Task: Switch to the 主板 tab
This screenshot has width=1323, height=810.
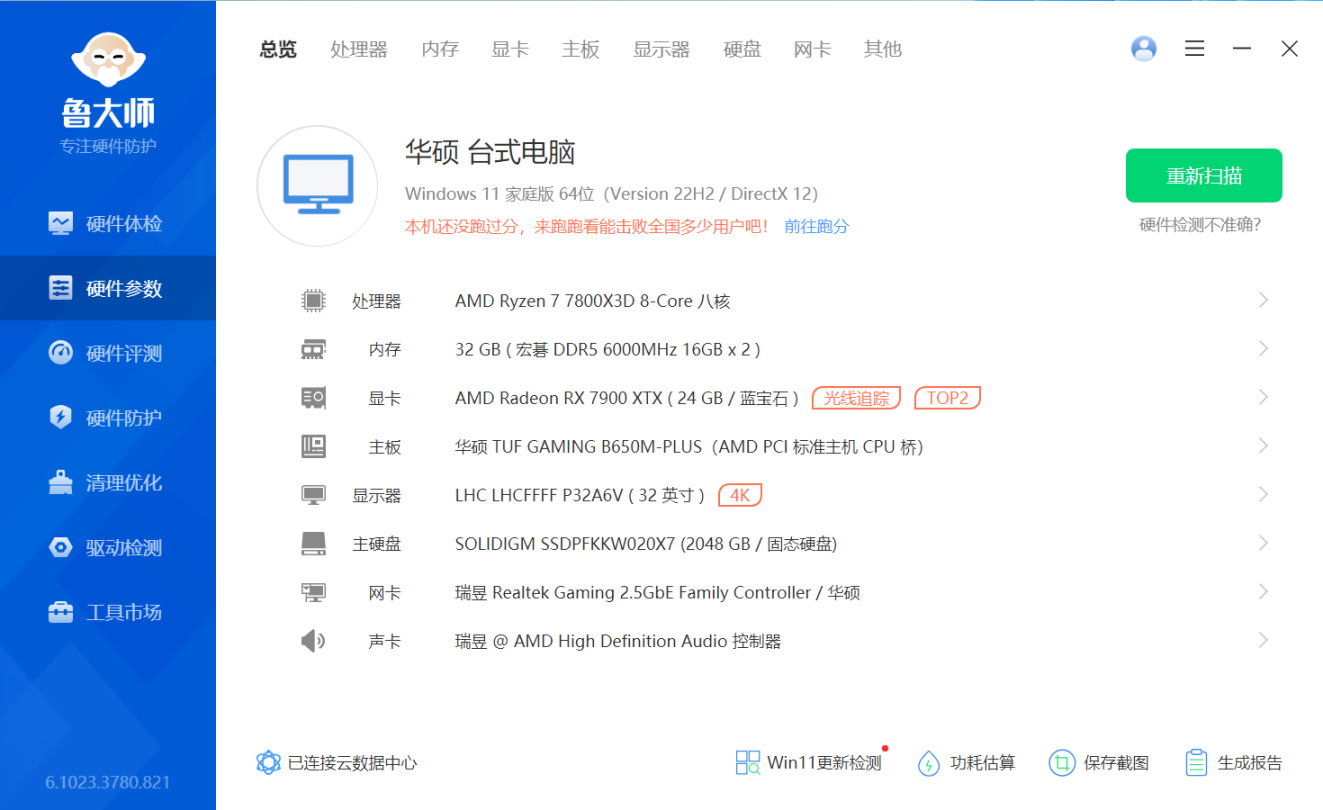Action: click(x=581, y=49)
